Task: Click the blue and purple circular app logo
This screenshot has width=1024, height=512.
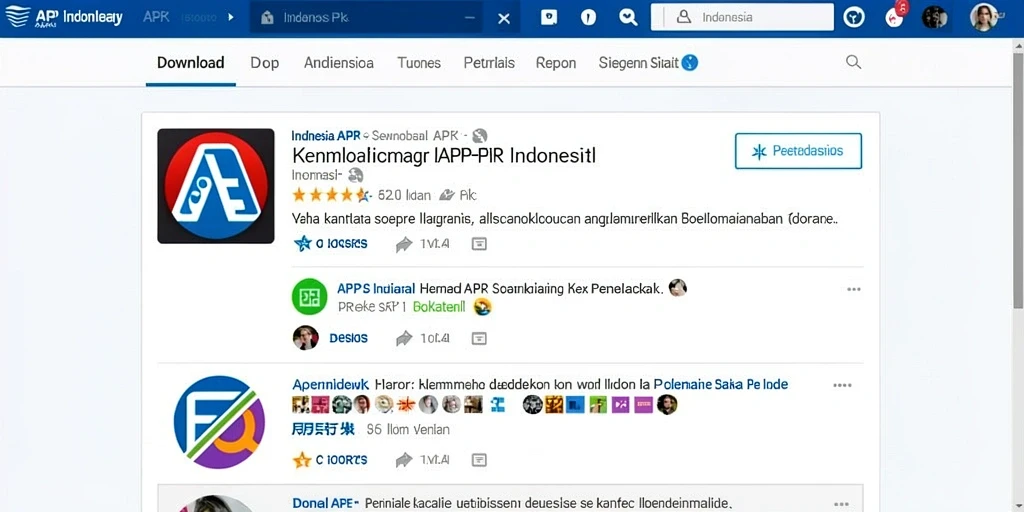Action: 219,422
